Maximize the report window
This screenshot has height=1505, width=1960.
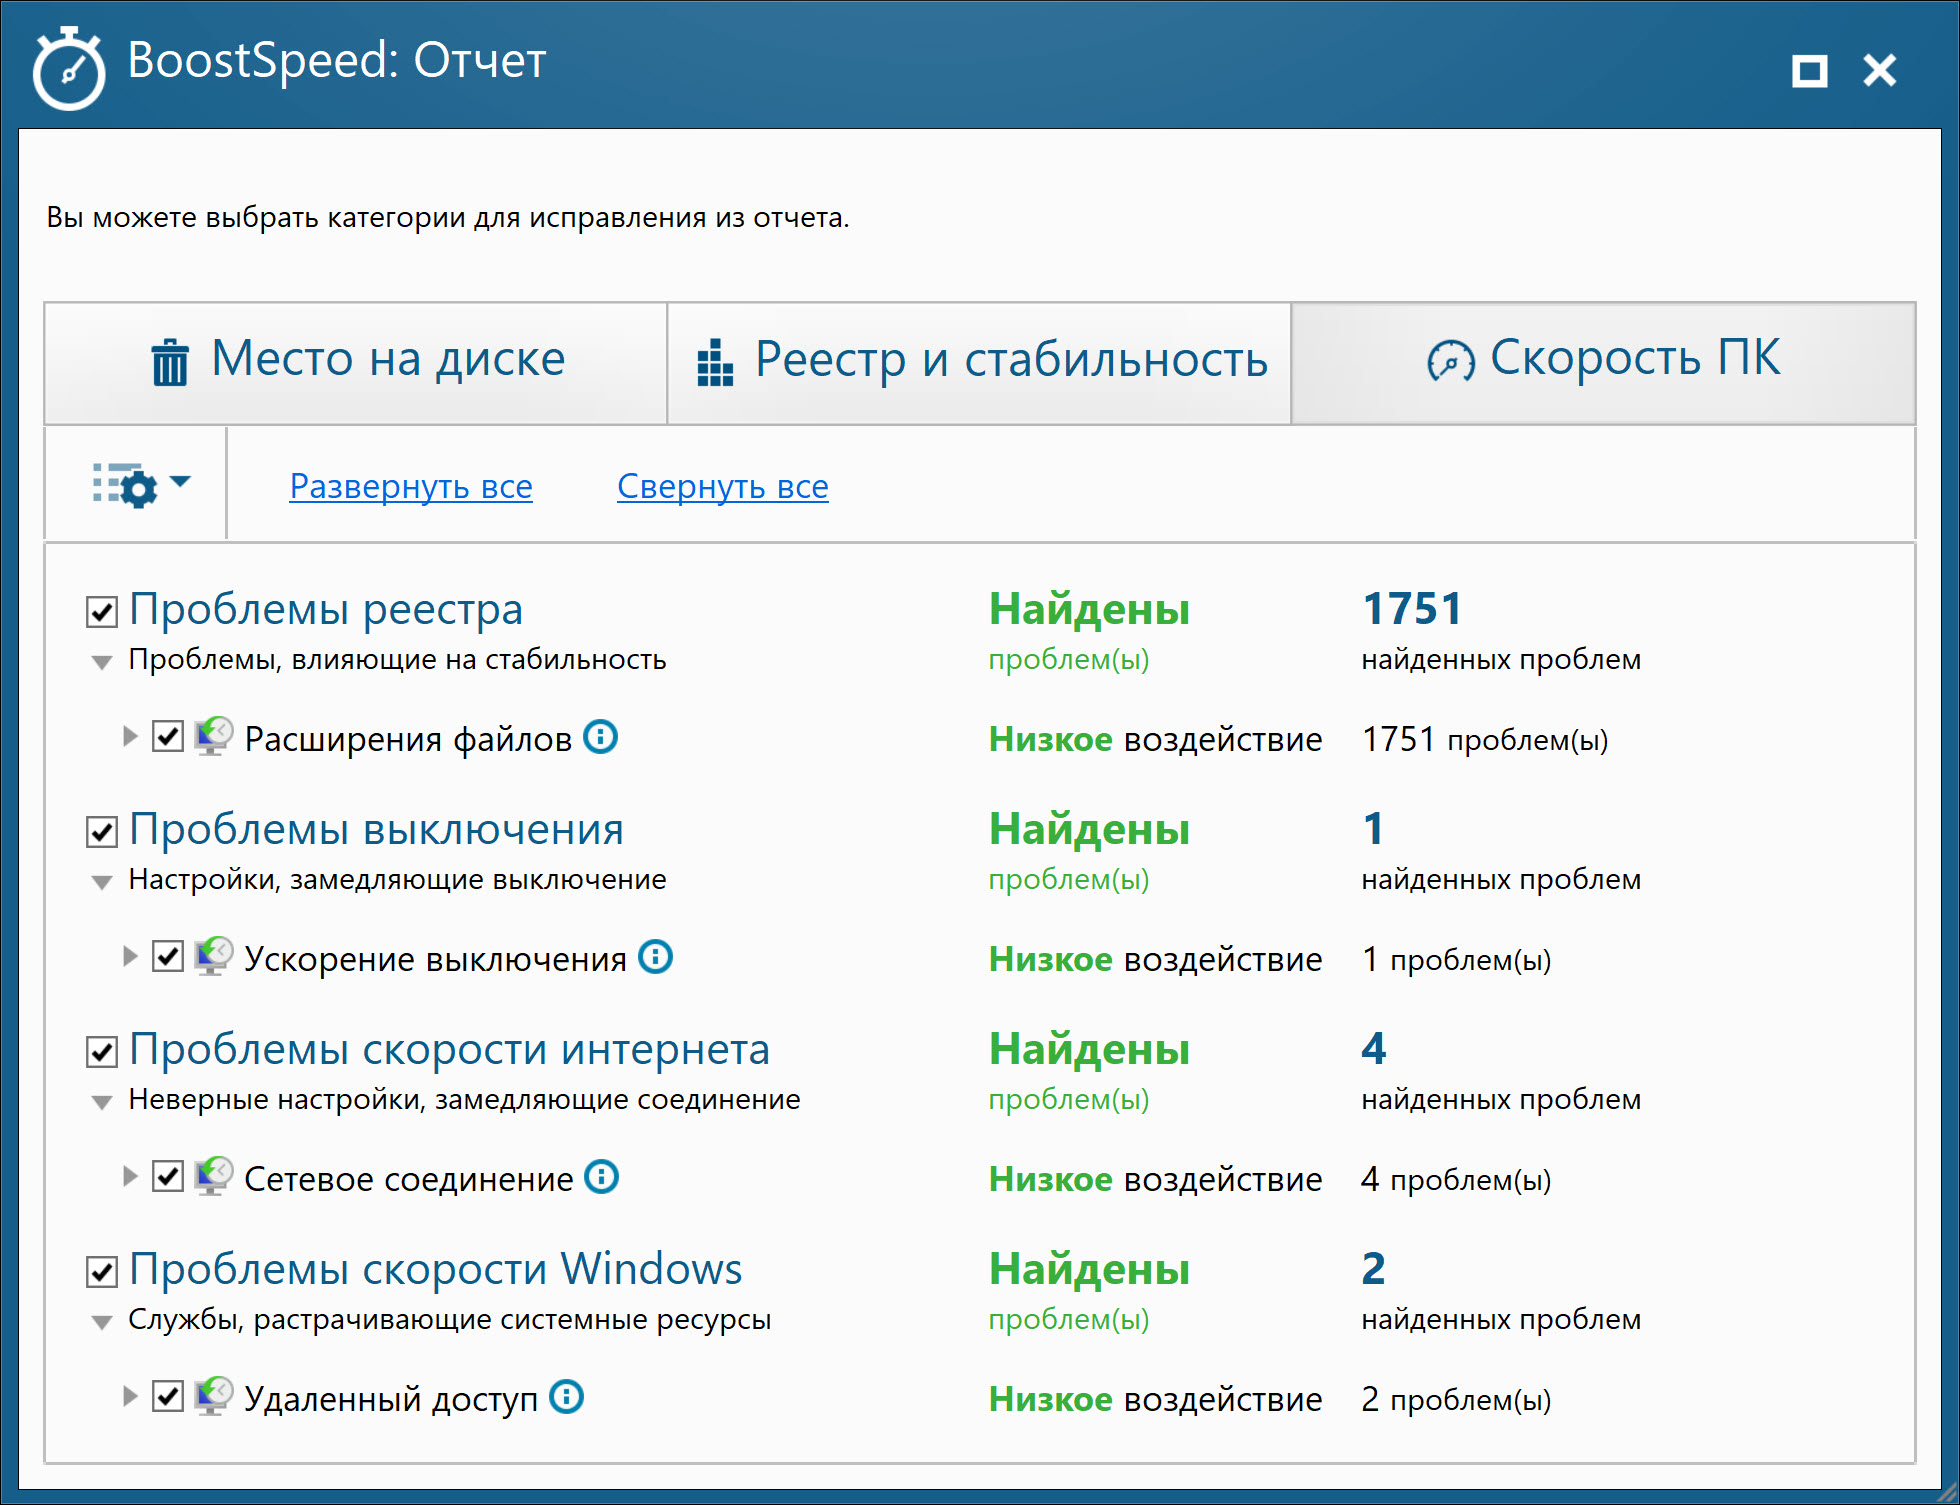[x=1809, y=71]
